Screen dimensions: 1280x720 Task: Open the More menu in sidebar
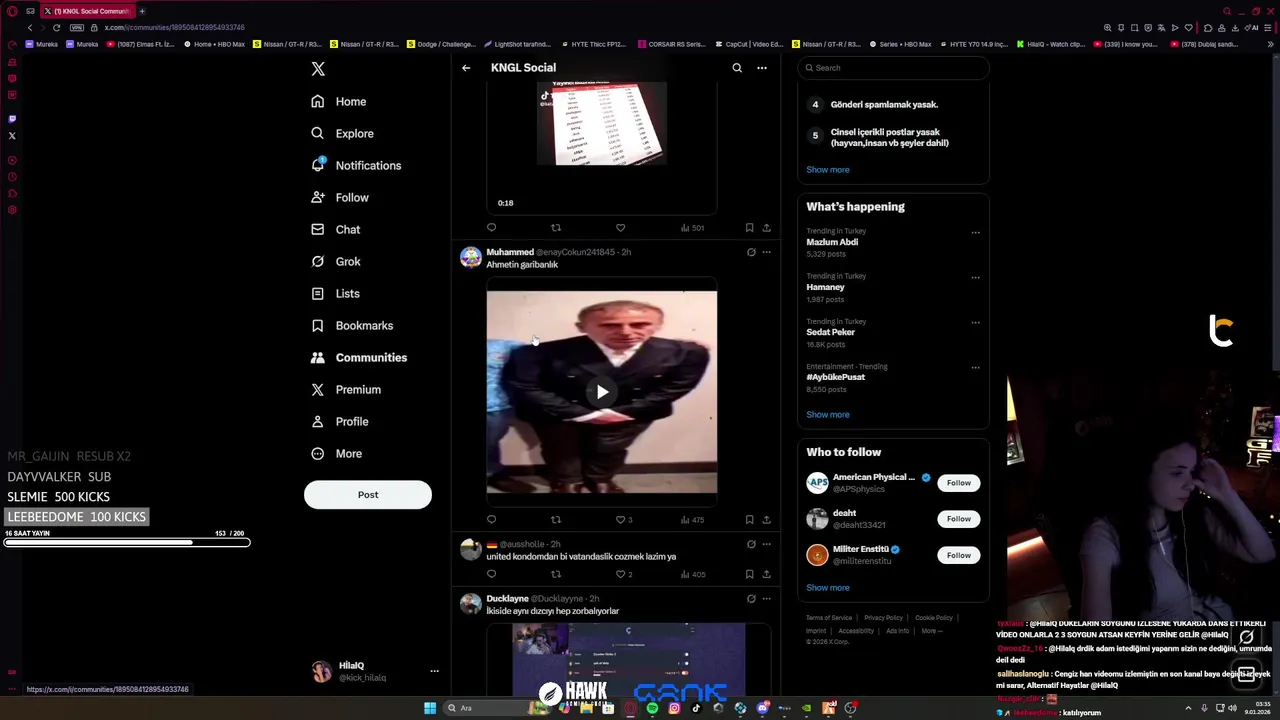point(337,453)
